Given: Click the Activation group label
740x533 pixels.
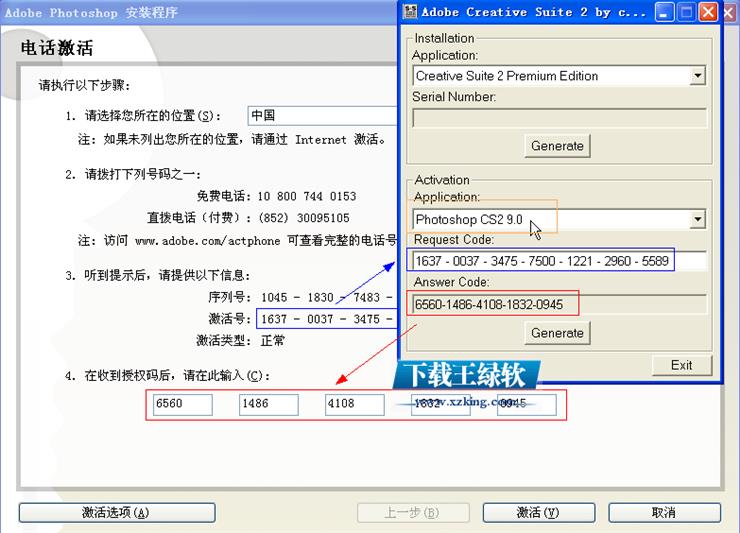Looking at the screenshot, I should pos(442,180).
